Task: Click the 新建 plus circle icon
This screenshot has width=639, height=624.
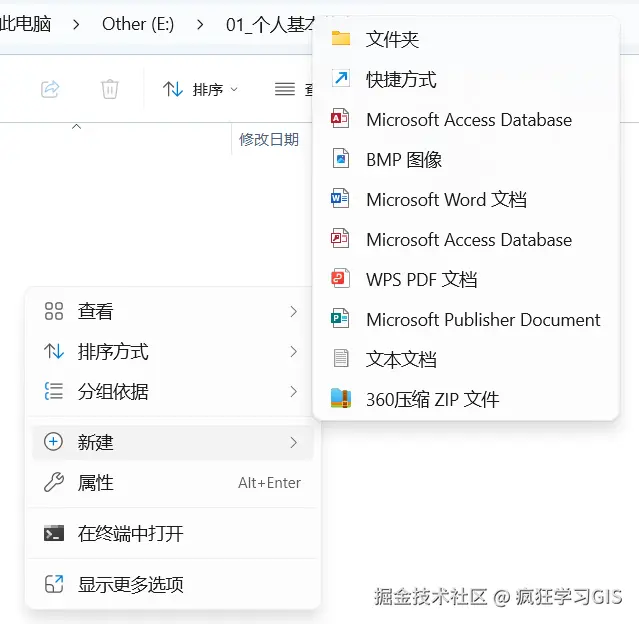Action: pyautogui.click(x=53, y=442)
